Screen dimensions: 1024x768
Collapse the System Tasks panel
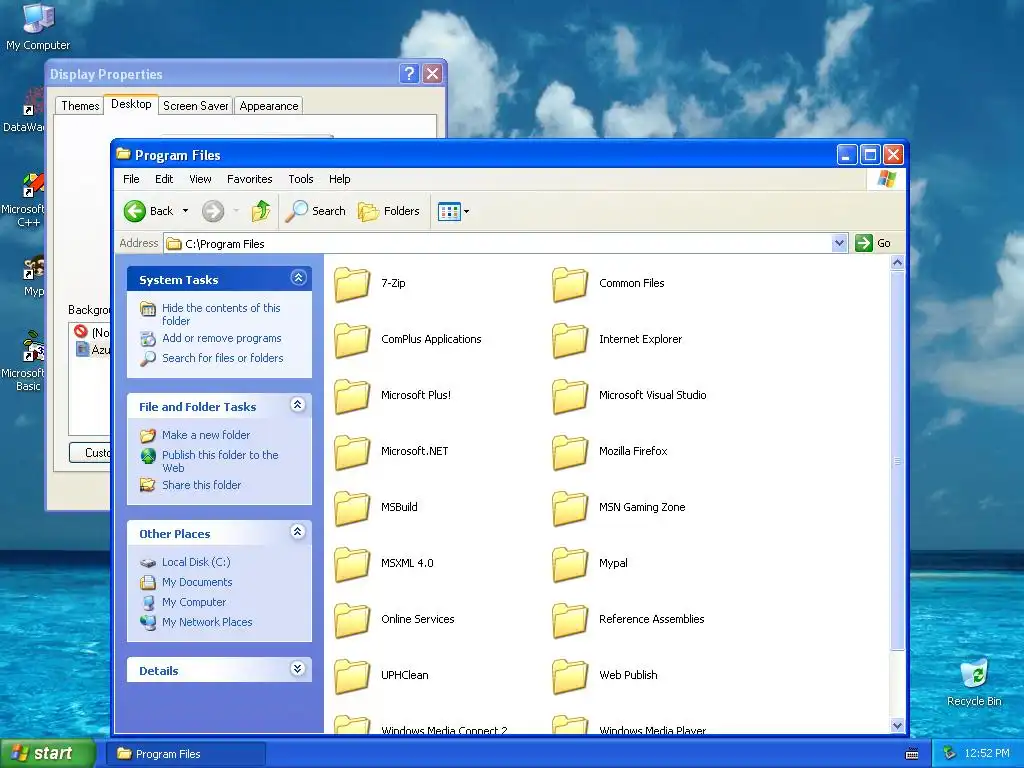click(x=298, y=278)
